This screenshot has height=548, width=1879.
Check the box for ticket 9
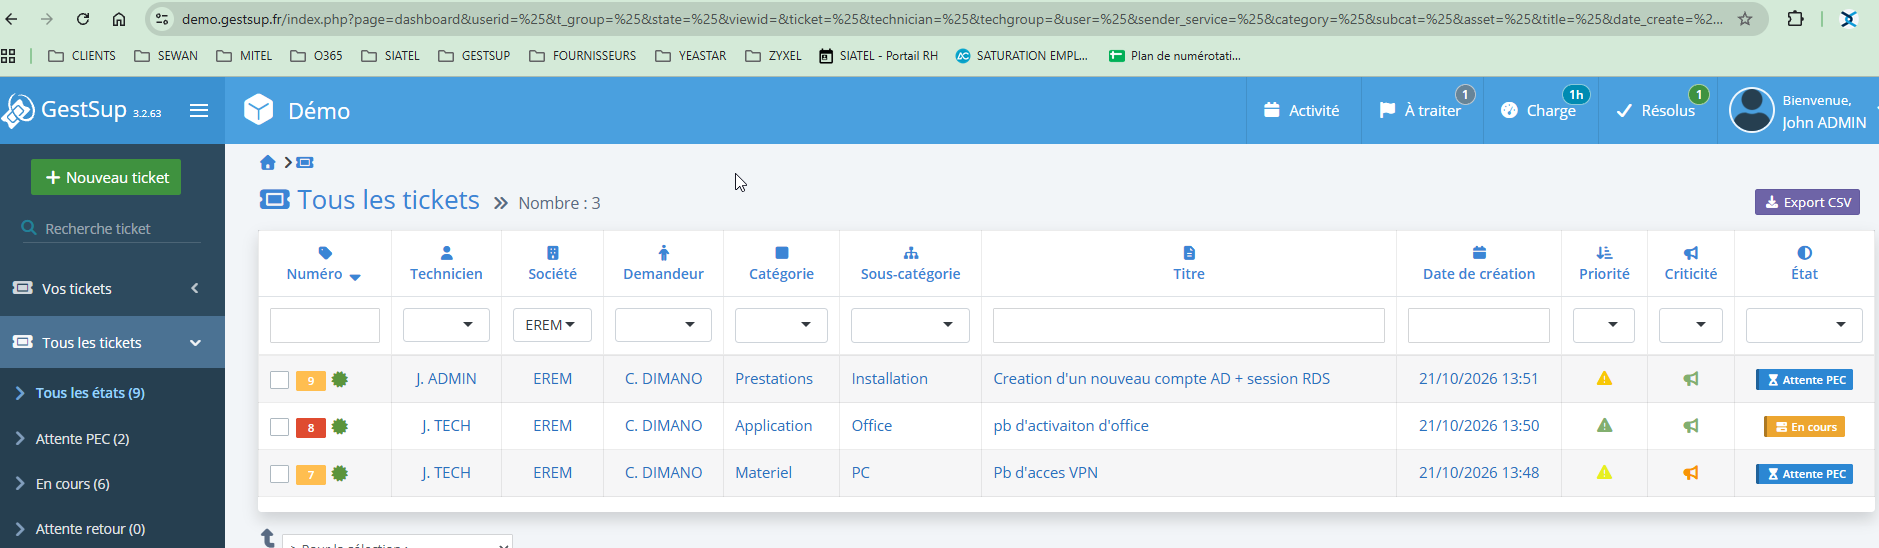[279, 380]
